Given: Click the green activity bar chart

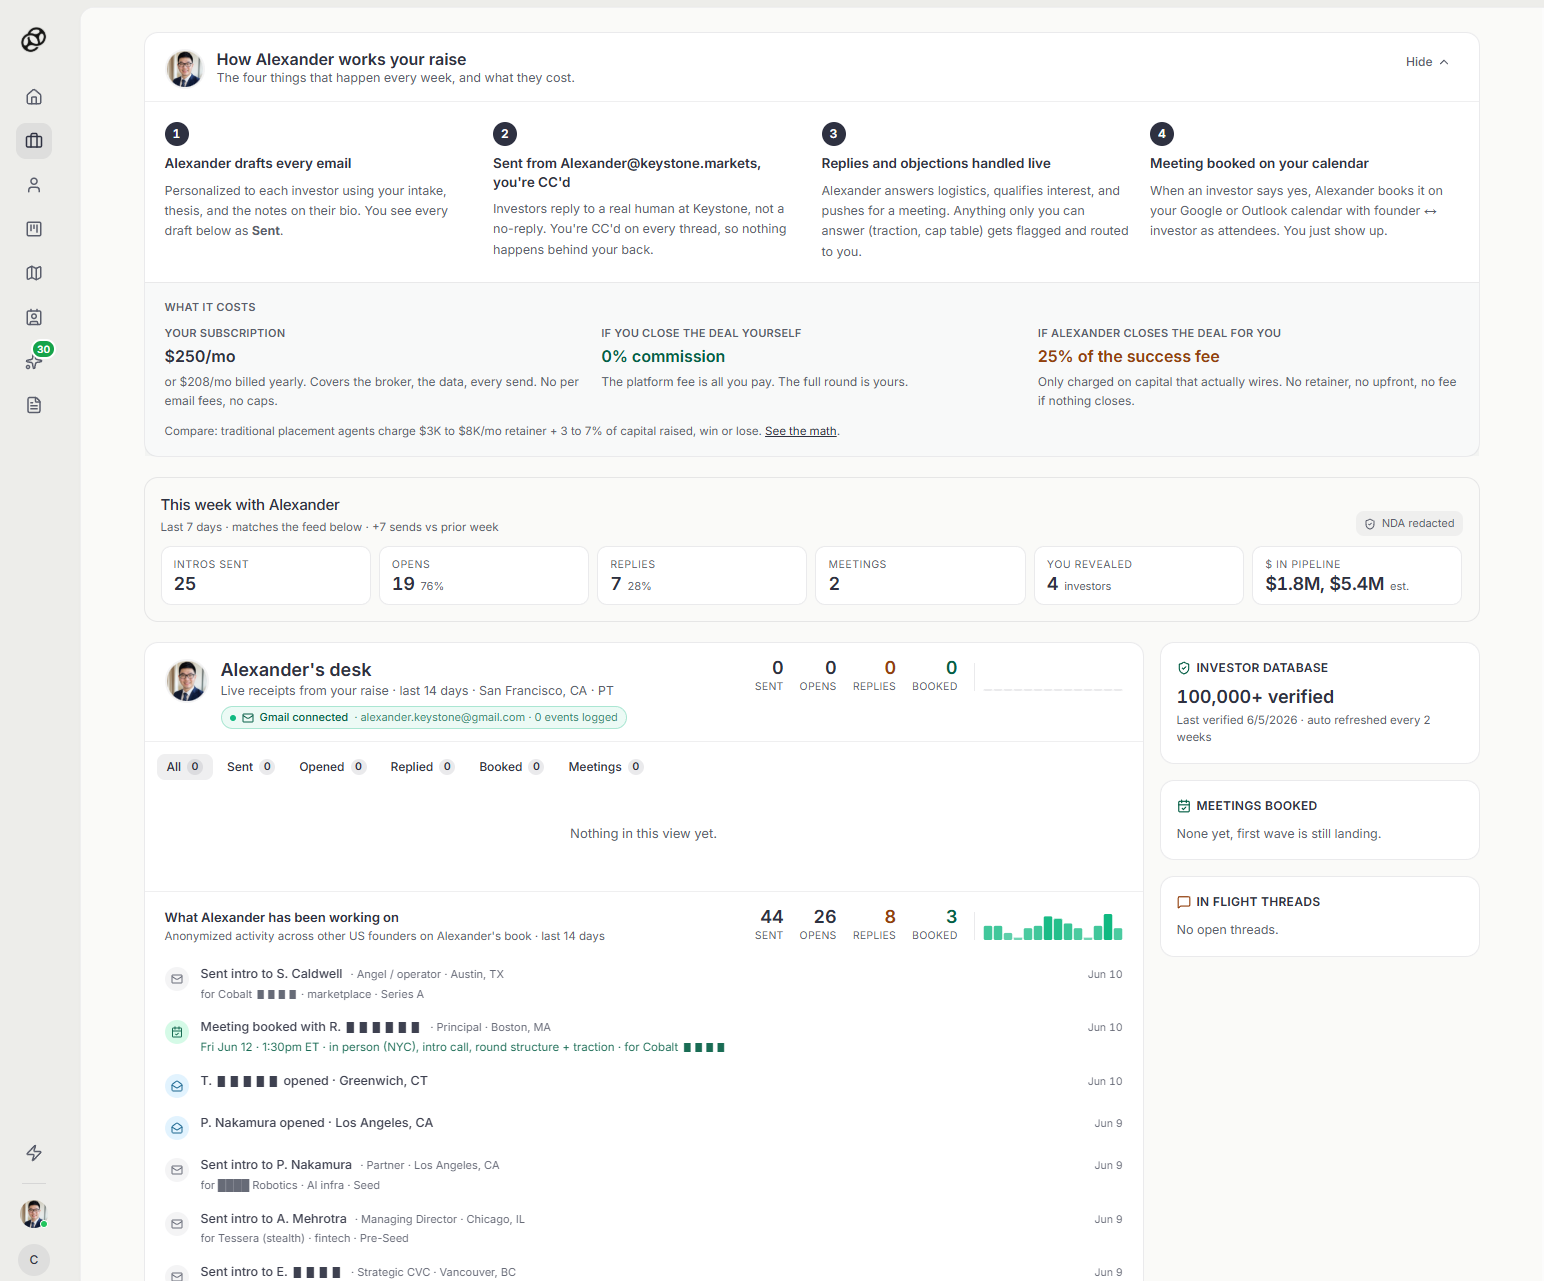Looking at the screenshot, I should [x=1053, y=926].
